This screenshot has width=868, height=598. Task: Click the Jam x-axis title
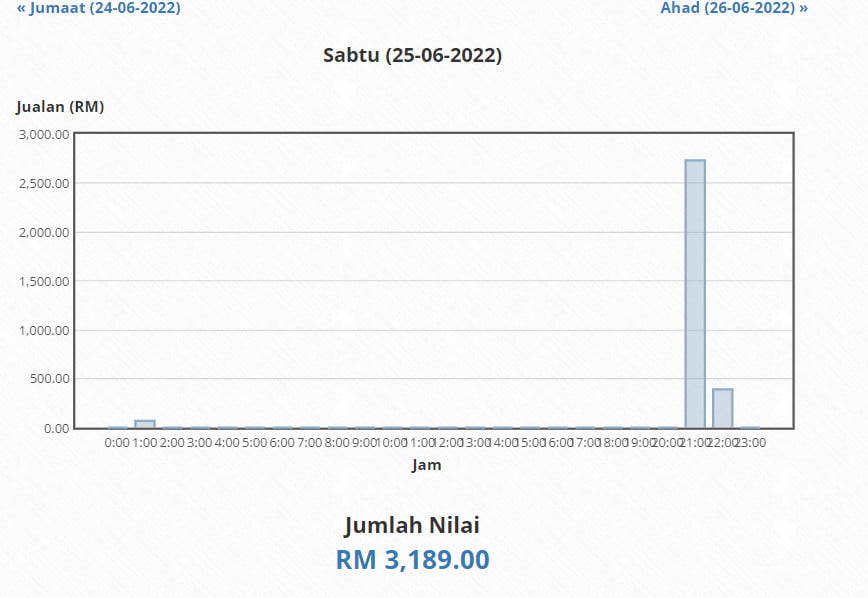[426, 465]
